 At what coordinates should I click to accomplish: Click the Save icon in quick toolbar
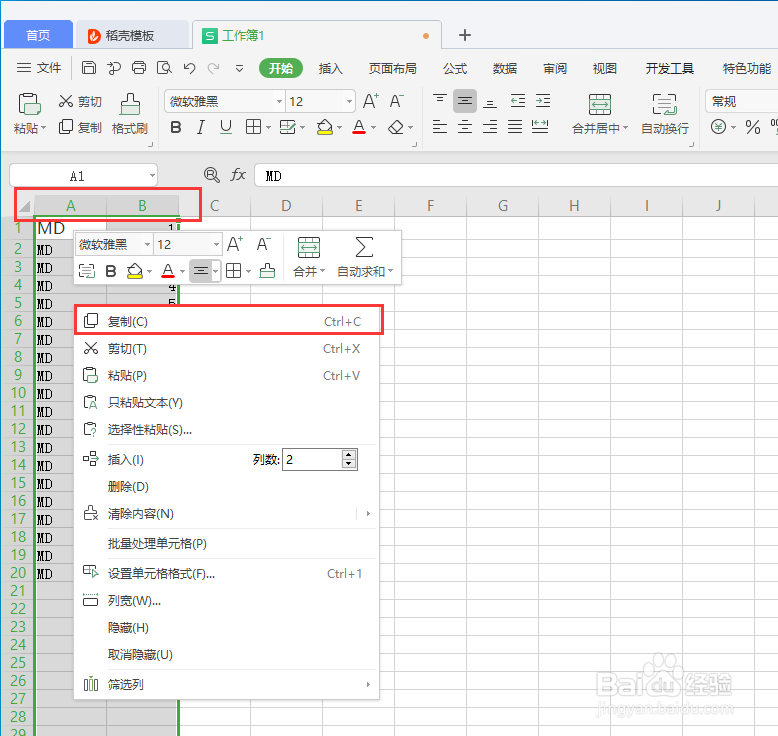click(x=89, y=67)
